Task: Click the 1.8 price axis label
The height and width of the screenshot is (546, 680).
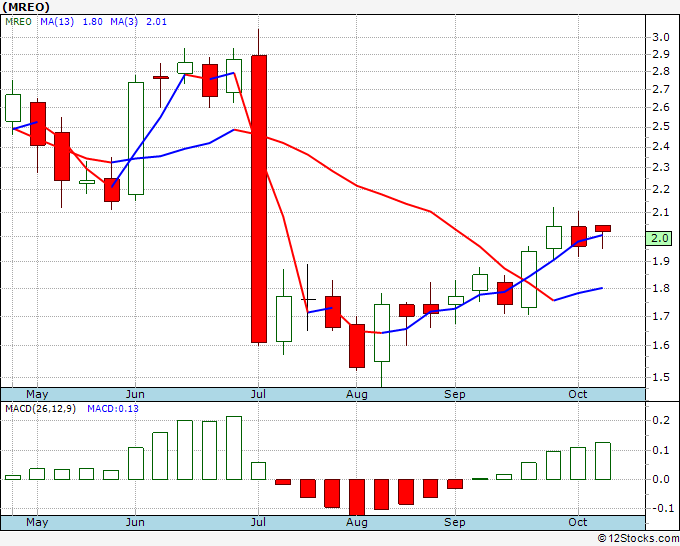Action: pos(661,288)
